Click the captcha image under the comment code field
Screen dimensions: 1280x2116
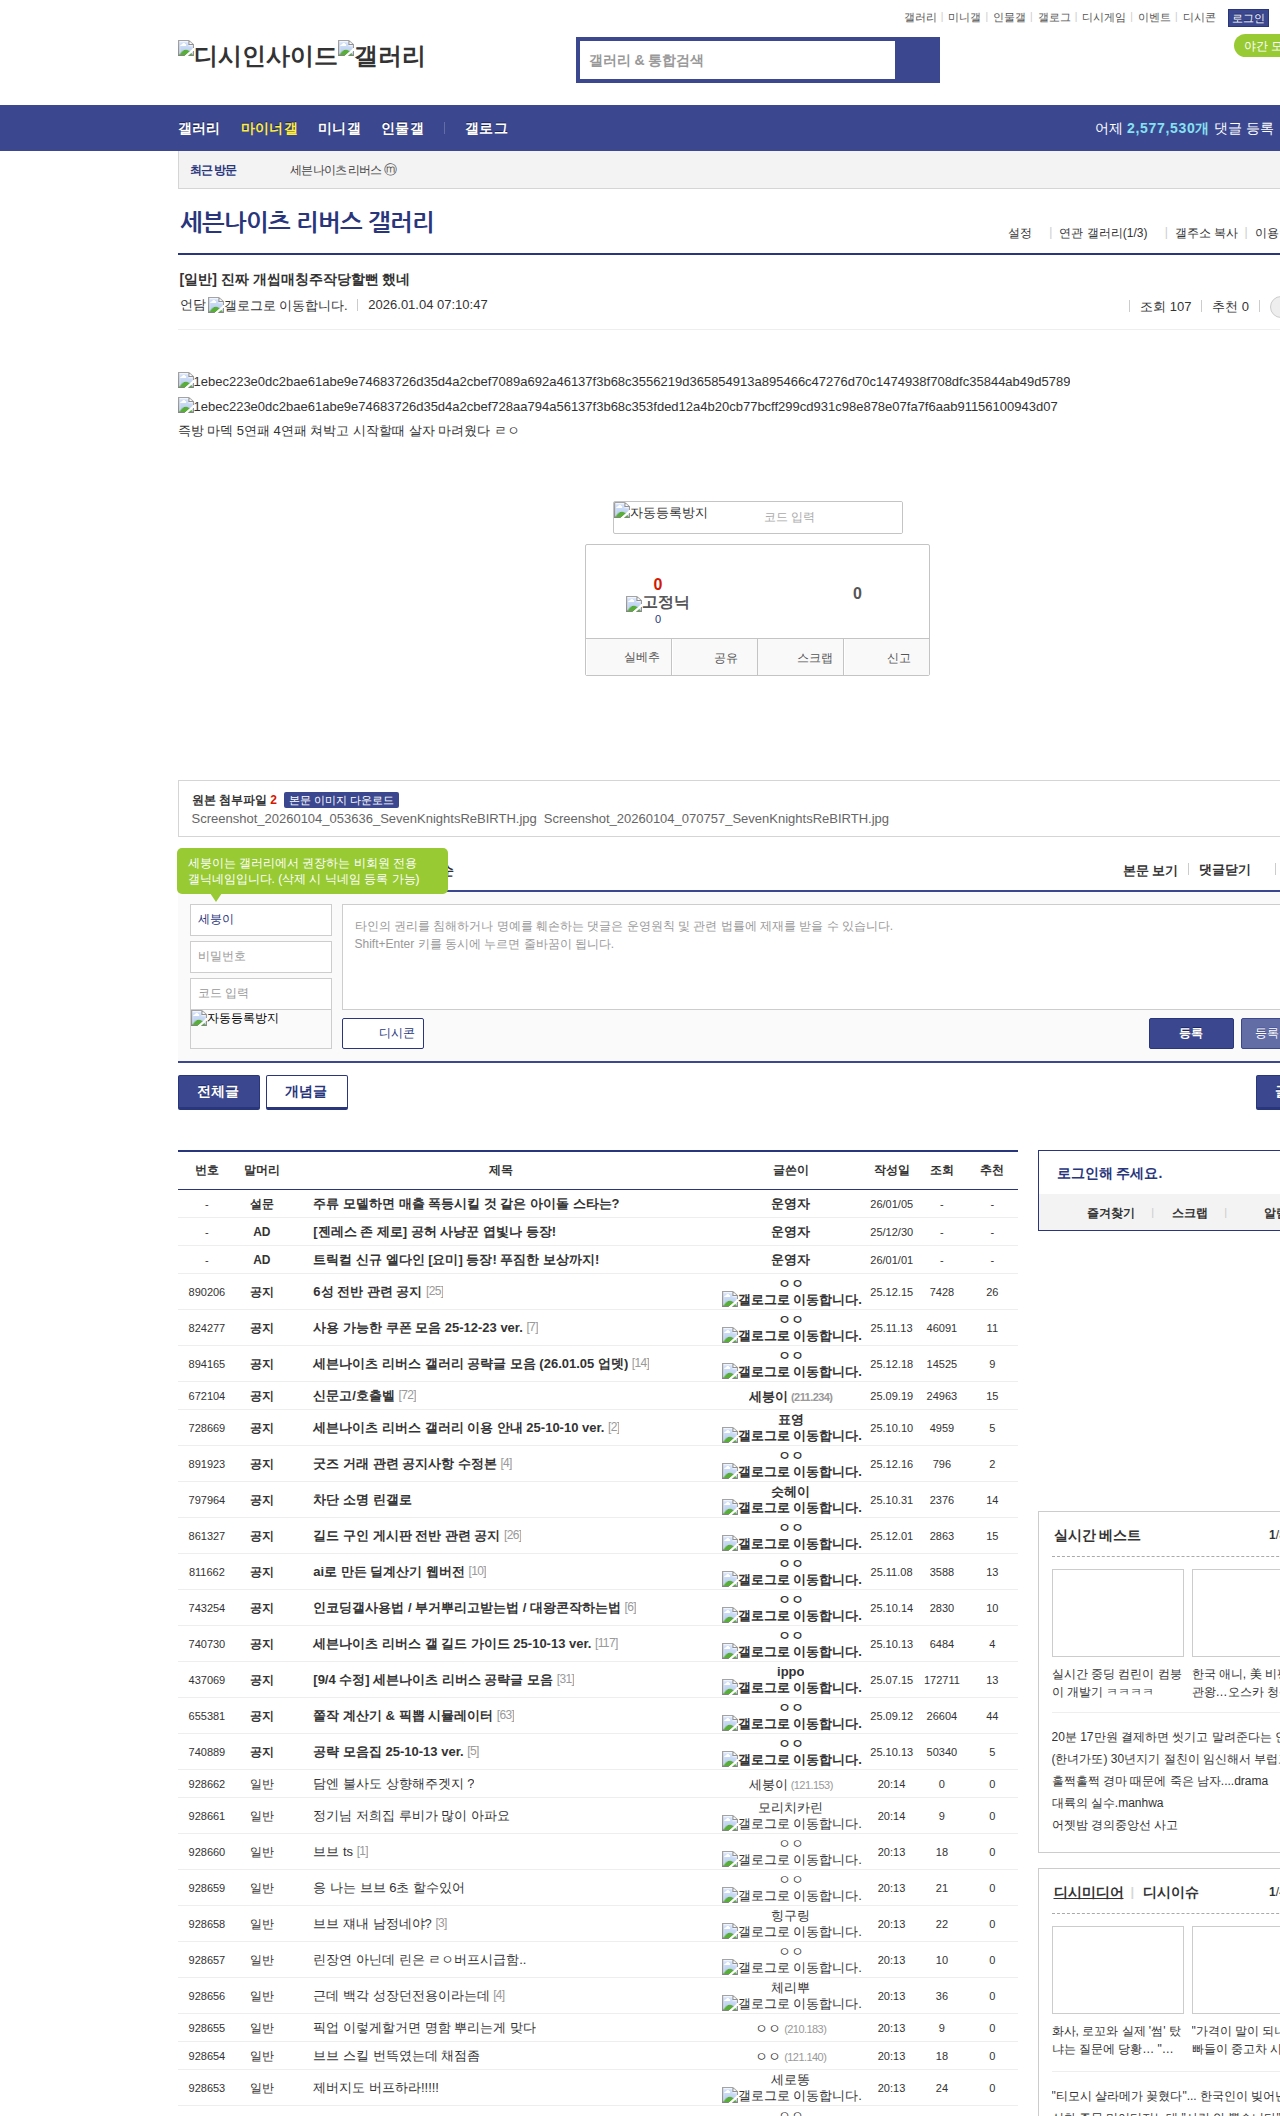click(235, 1019)
